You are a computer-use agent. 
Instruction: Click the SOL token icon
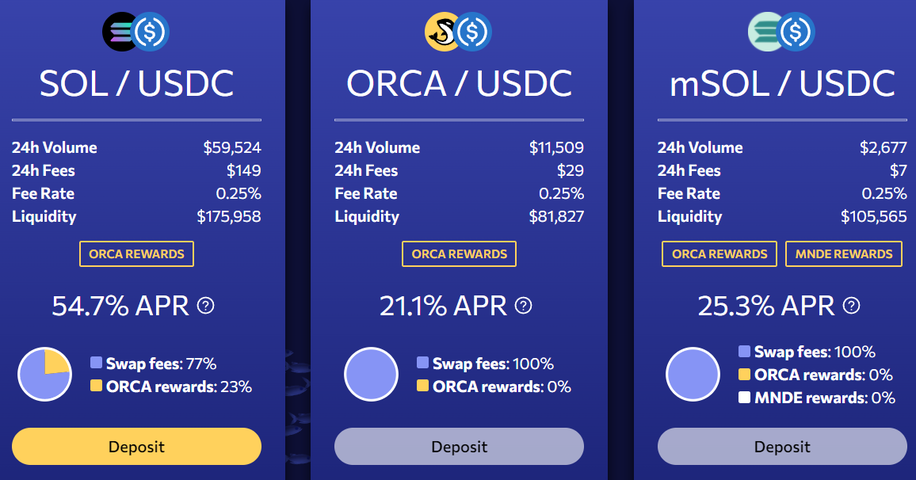[x=119, y=32]
